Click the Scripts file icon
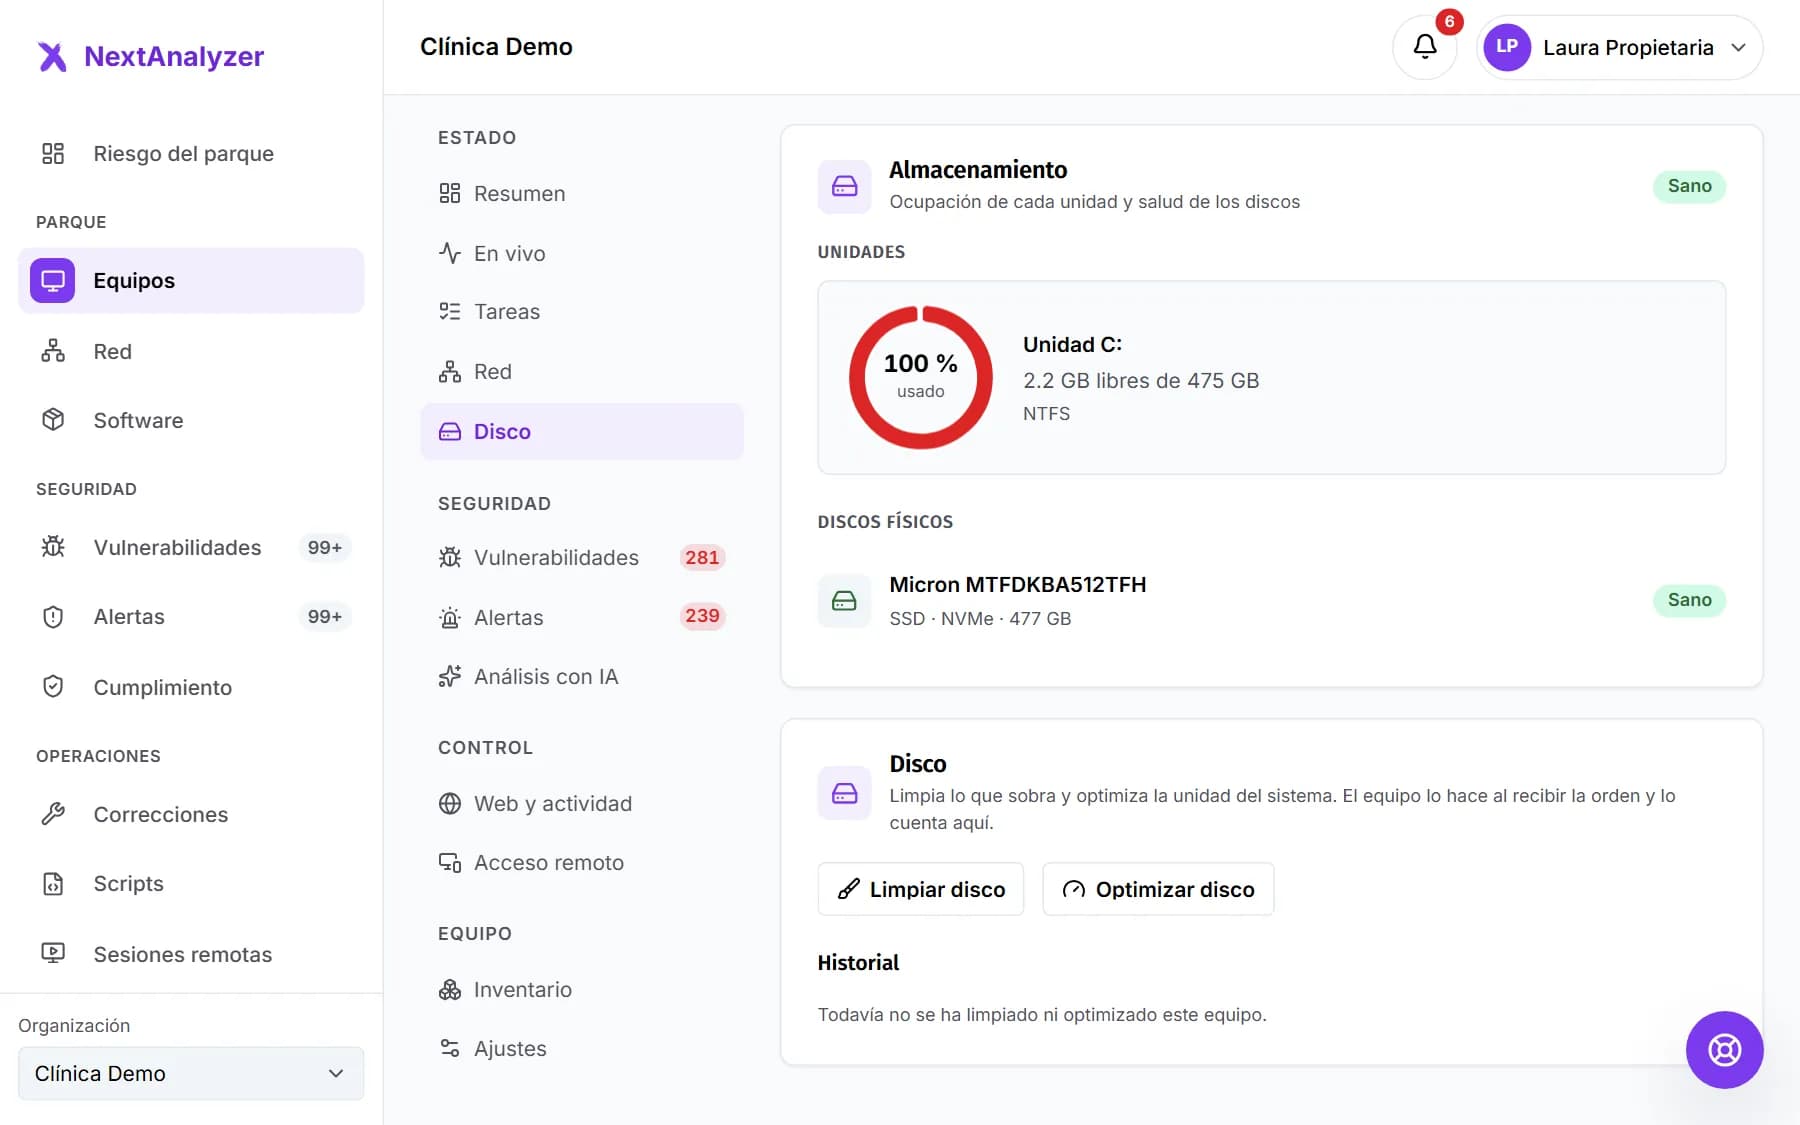This screenshot has width=1800, height=1125. pyautogui.click(x=53, y=884)
